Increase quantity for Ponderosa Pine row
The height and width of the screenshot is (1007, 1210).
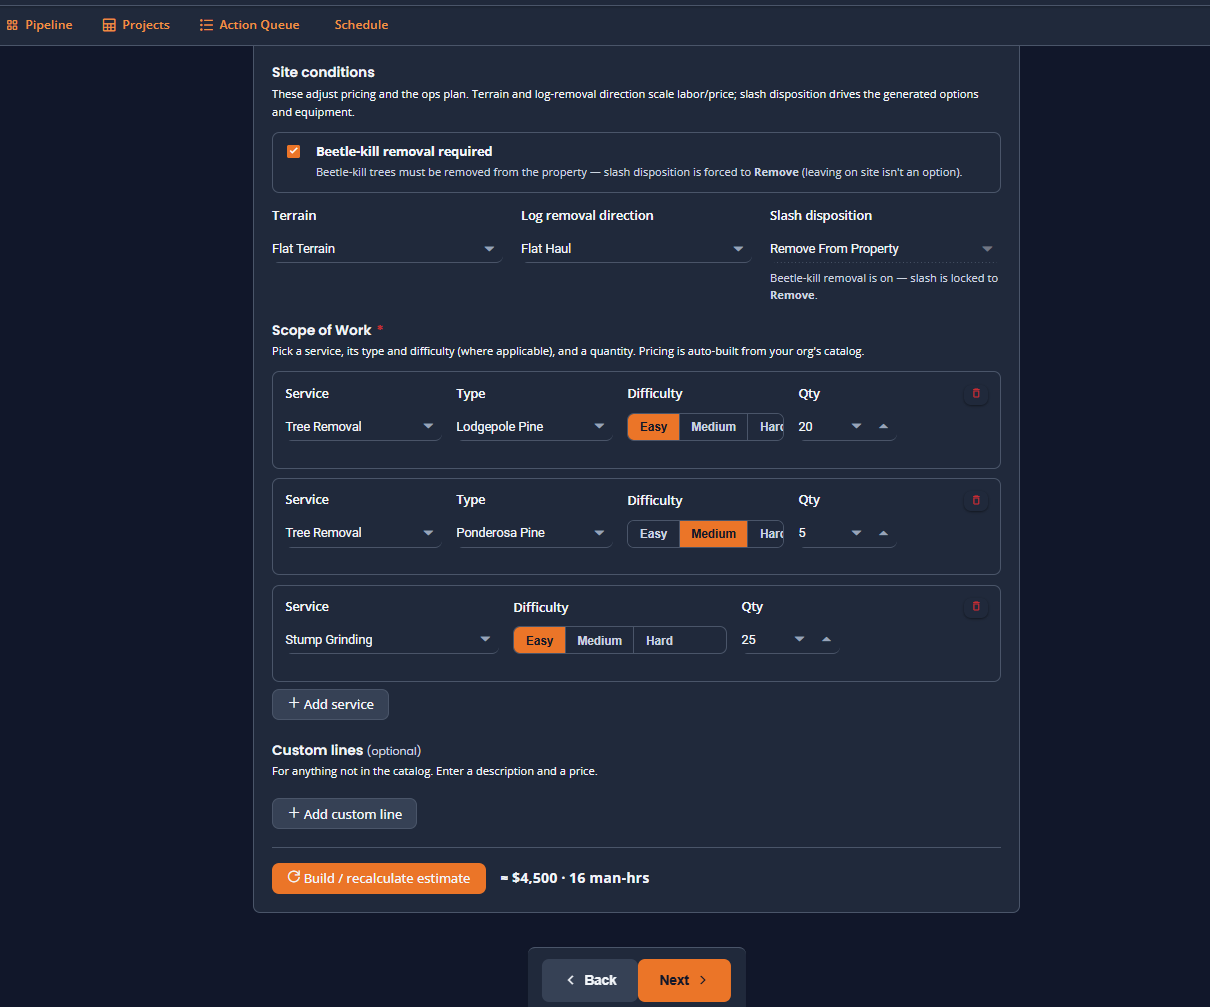pyautogui.click(x=883, y=534)
